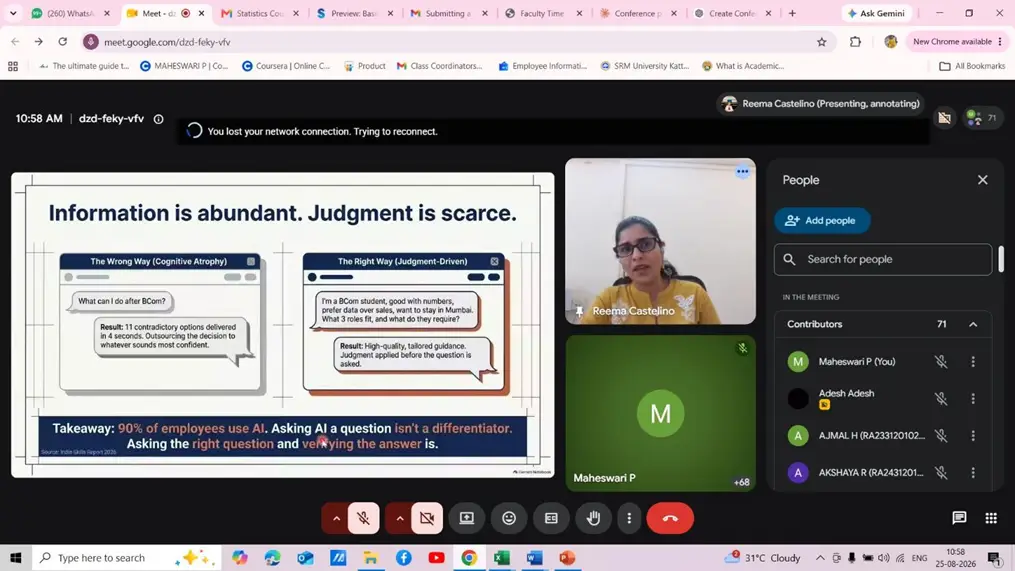Click the Search for people field
The width and height of the screenshot is (1015, 571).
[x=883, y=259]
